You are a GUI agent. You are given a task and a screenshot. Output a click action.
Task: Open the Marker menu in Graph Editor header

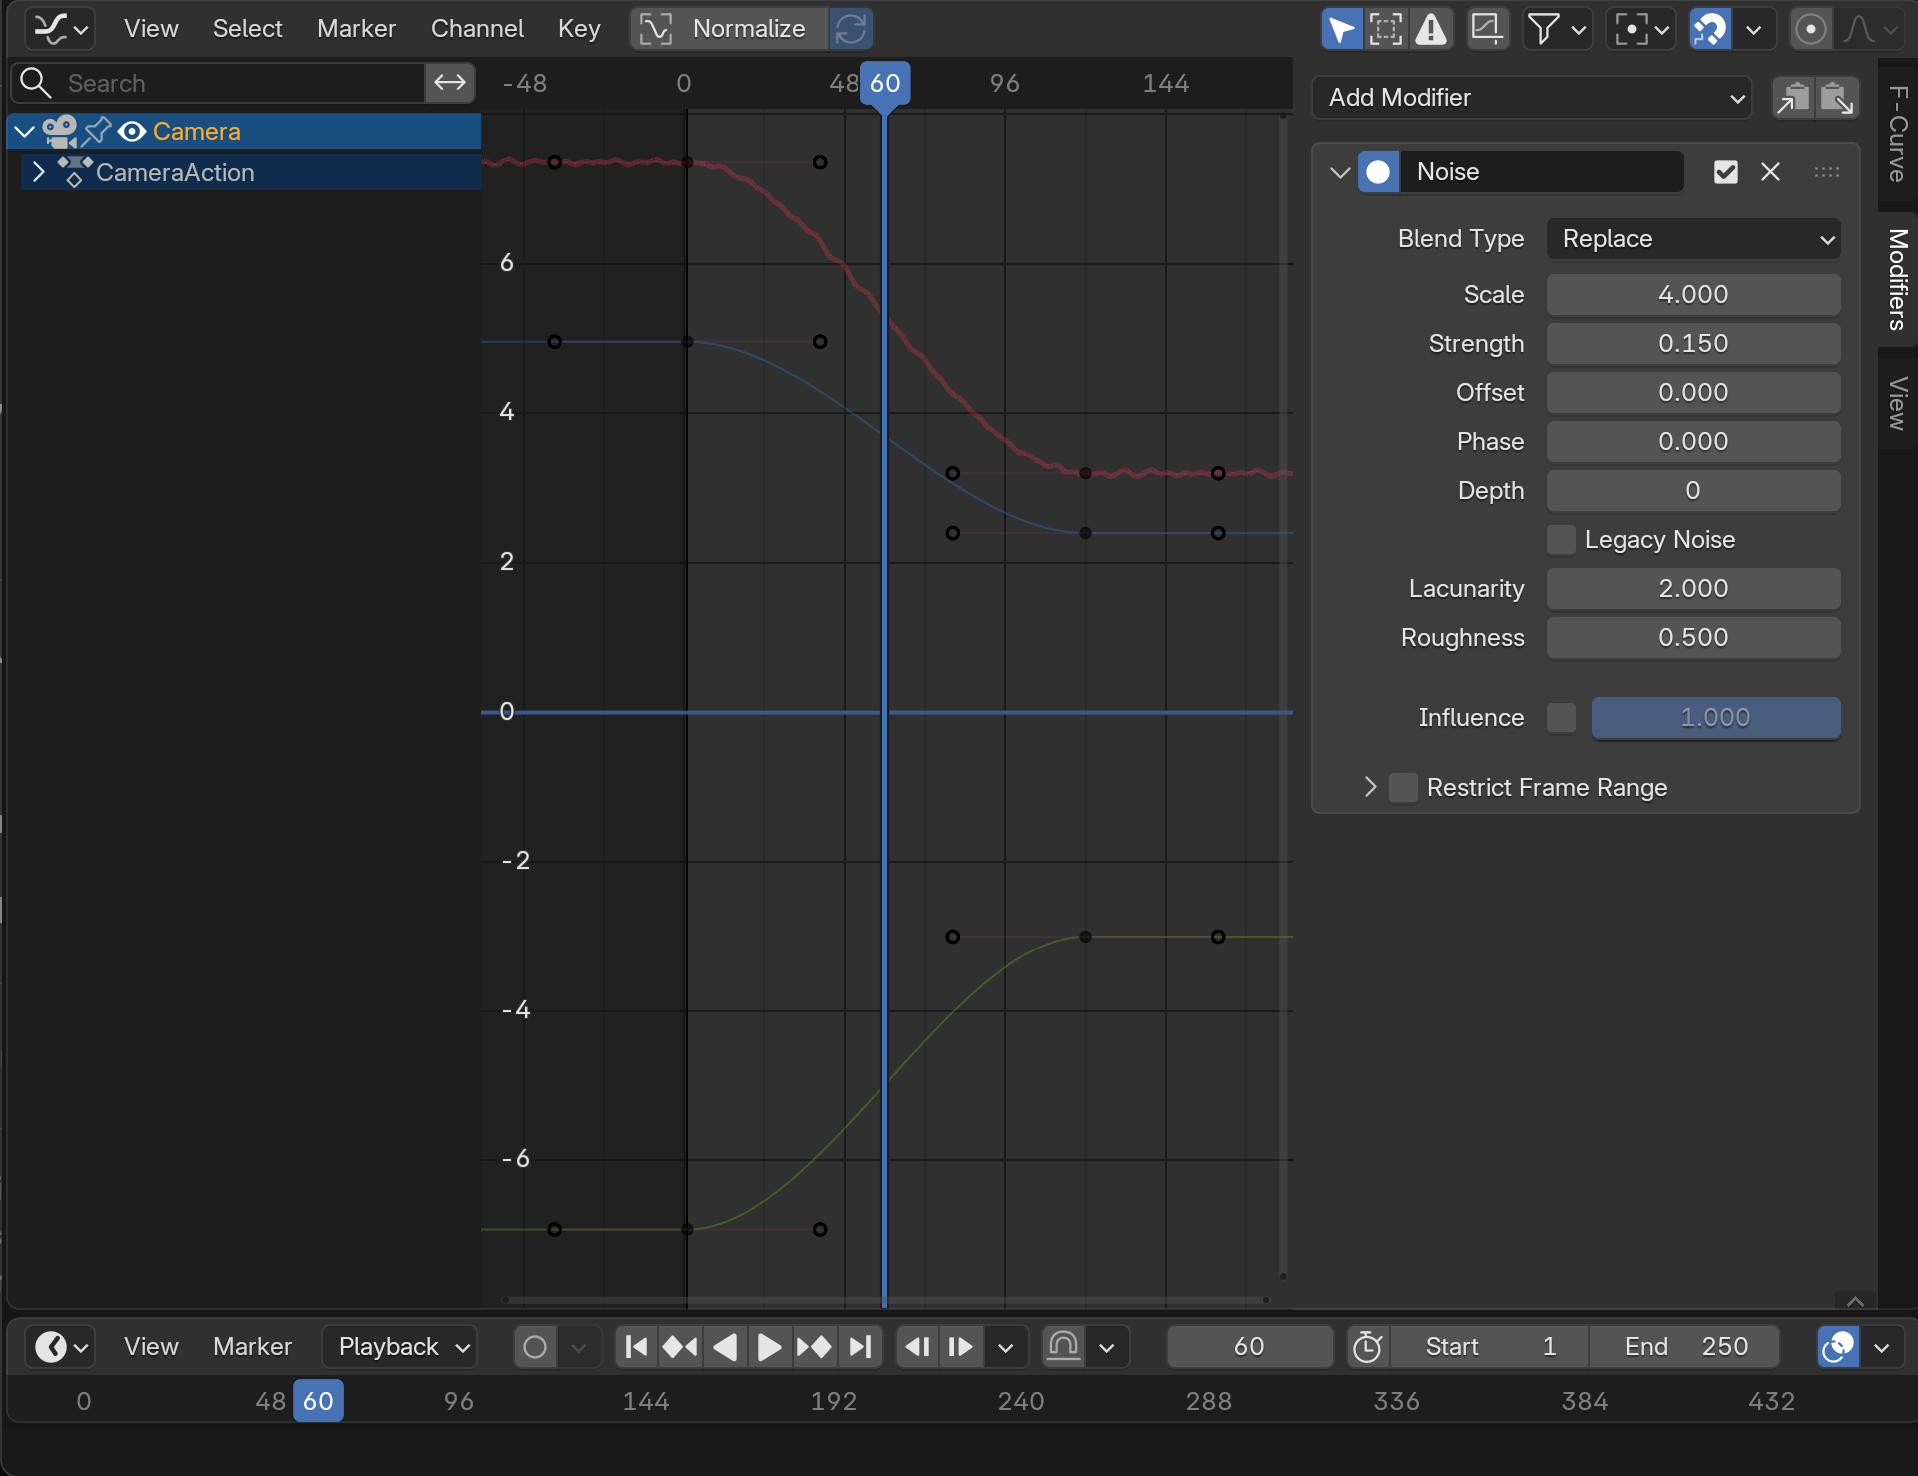(356, 29)
